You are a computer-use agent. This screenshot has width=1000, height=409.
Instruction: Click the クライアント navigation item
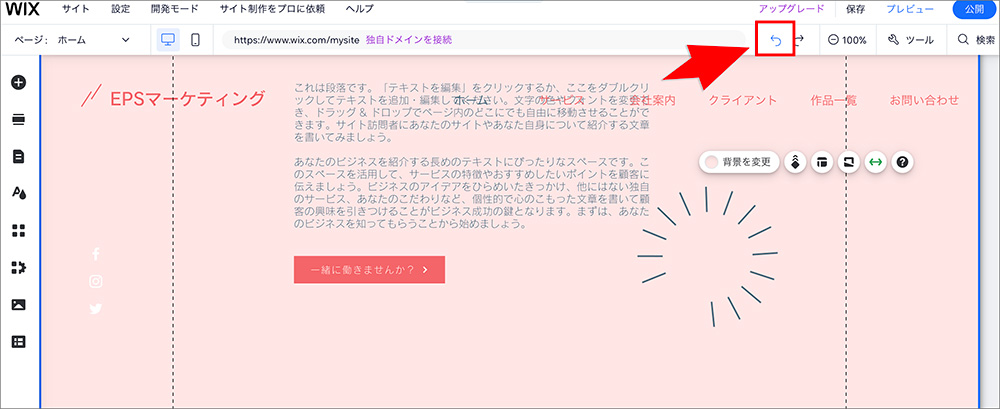point(743,100)
